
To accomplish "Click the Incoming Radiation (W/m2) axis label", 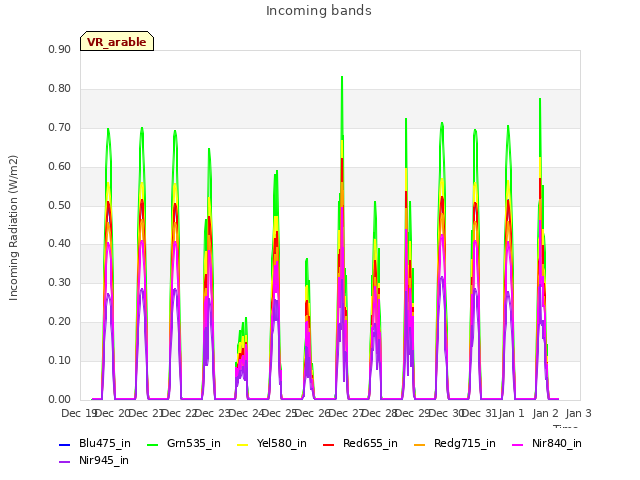I will click(x=13, y=228).
